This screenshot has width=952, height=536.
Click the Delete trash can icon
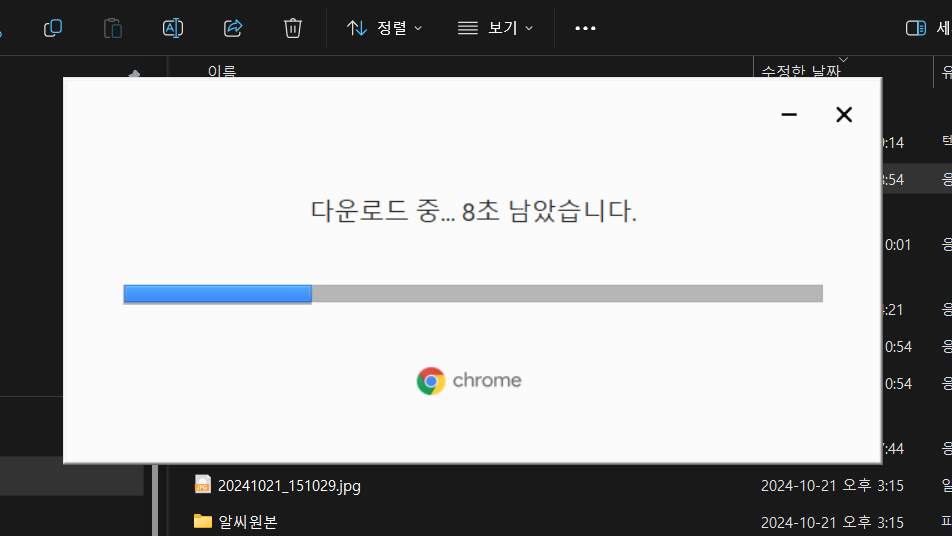[293, 28]
